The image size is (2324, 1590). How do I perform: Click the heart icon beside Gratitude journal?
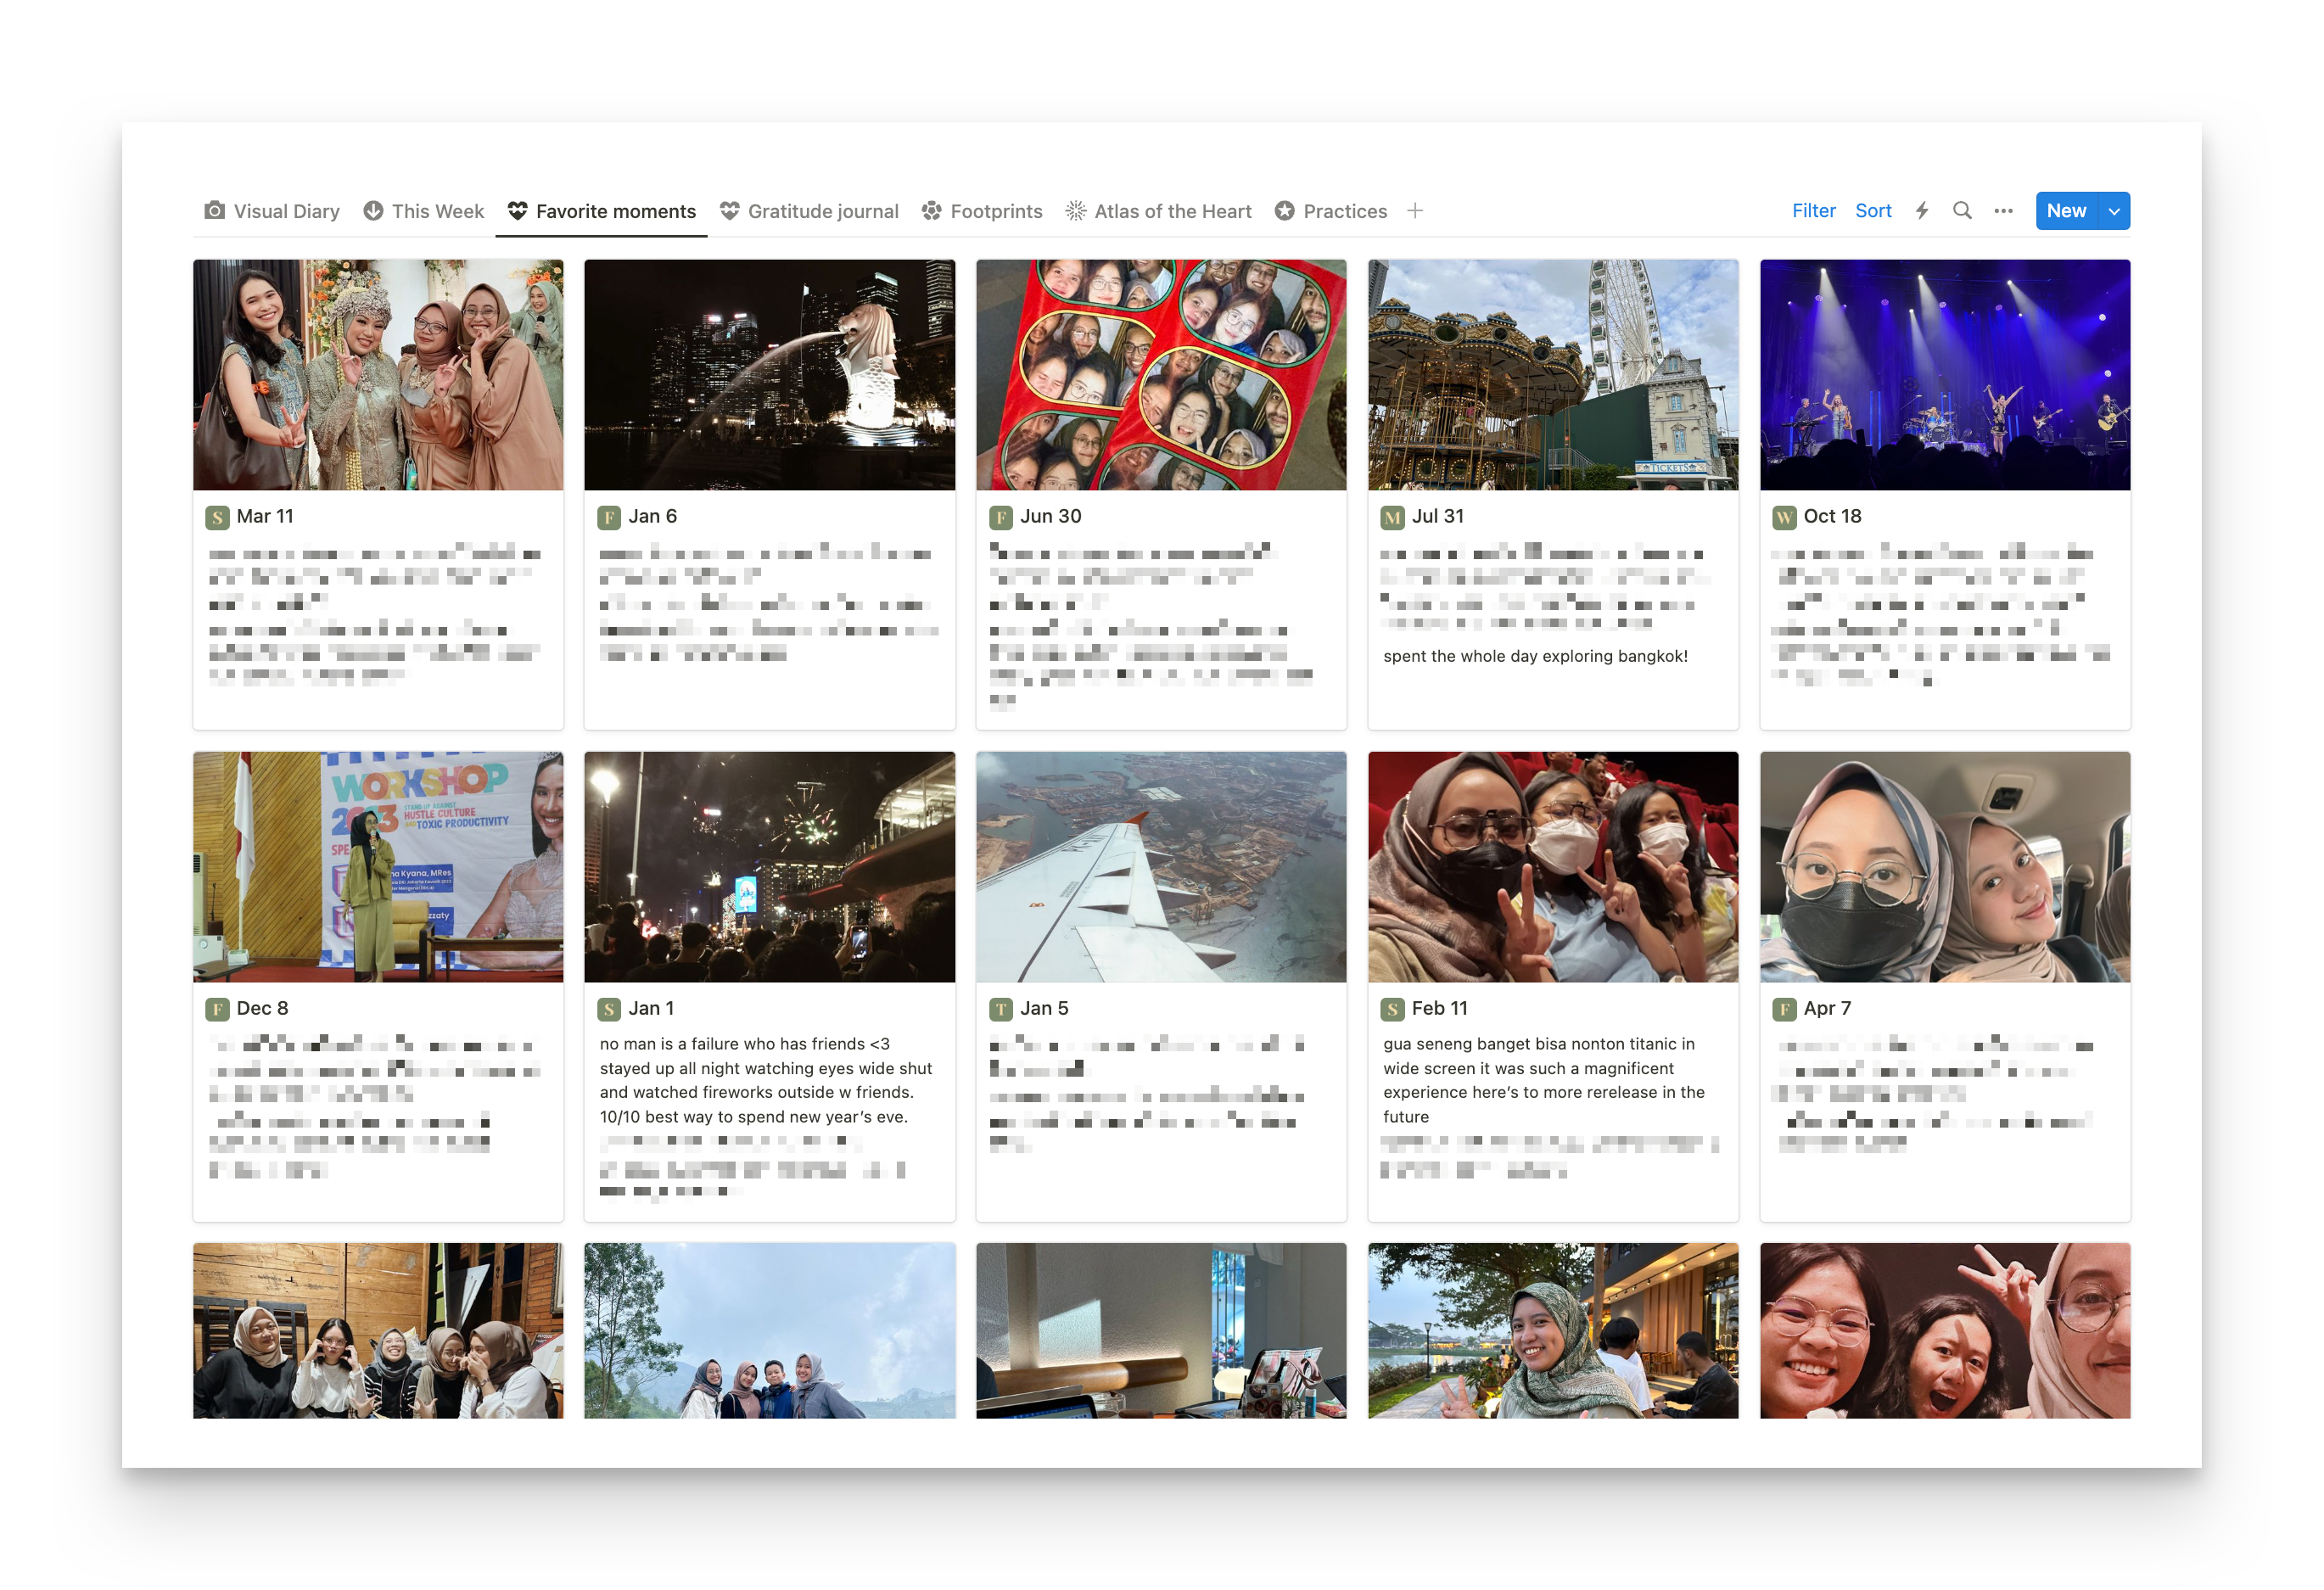[x=730, y=210]
